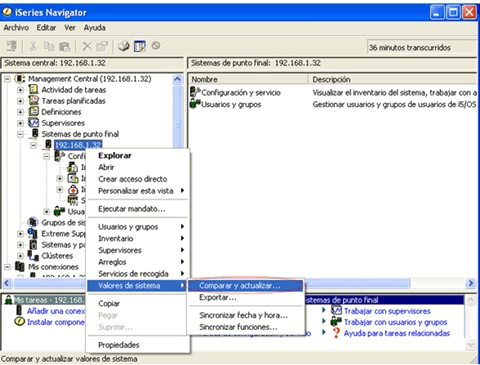Open Personalizar esta vista submenu
480x365 pixels.
(137, 191)
